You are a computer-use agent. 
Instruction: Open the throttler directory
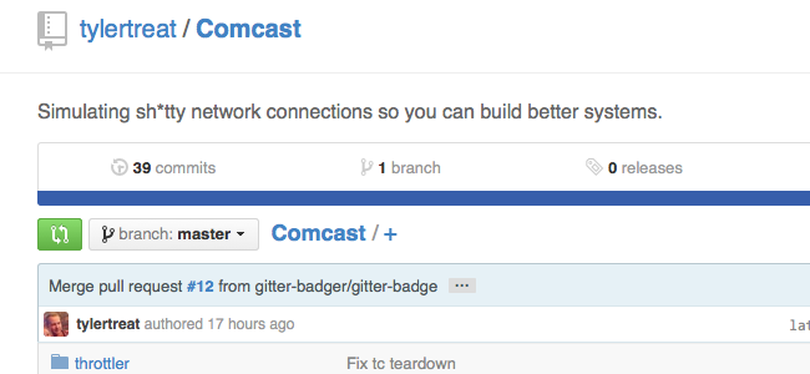point(102,364)
